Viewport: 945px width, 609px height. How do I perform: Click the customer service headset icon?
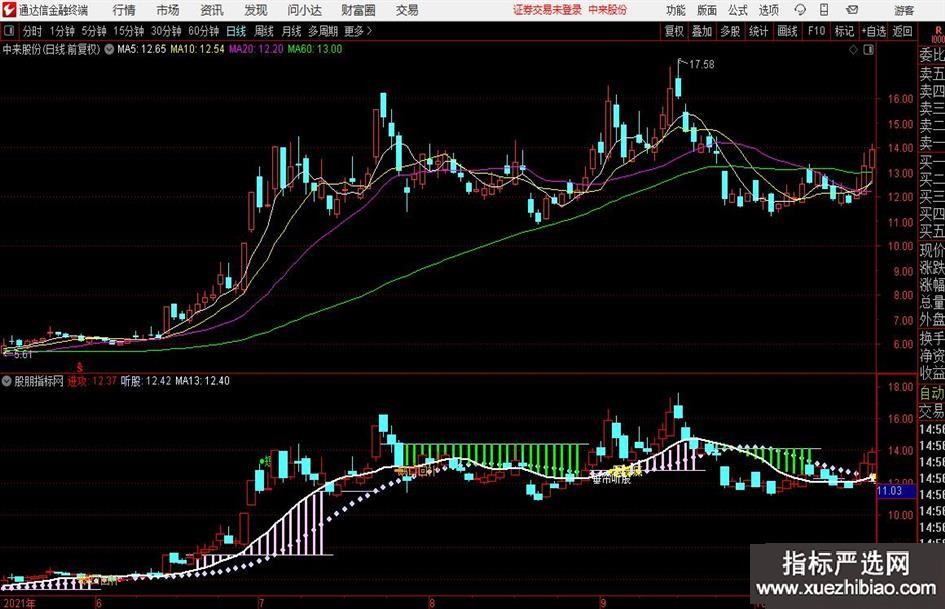click(800, 10)
